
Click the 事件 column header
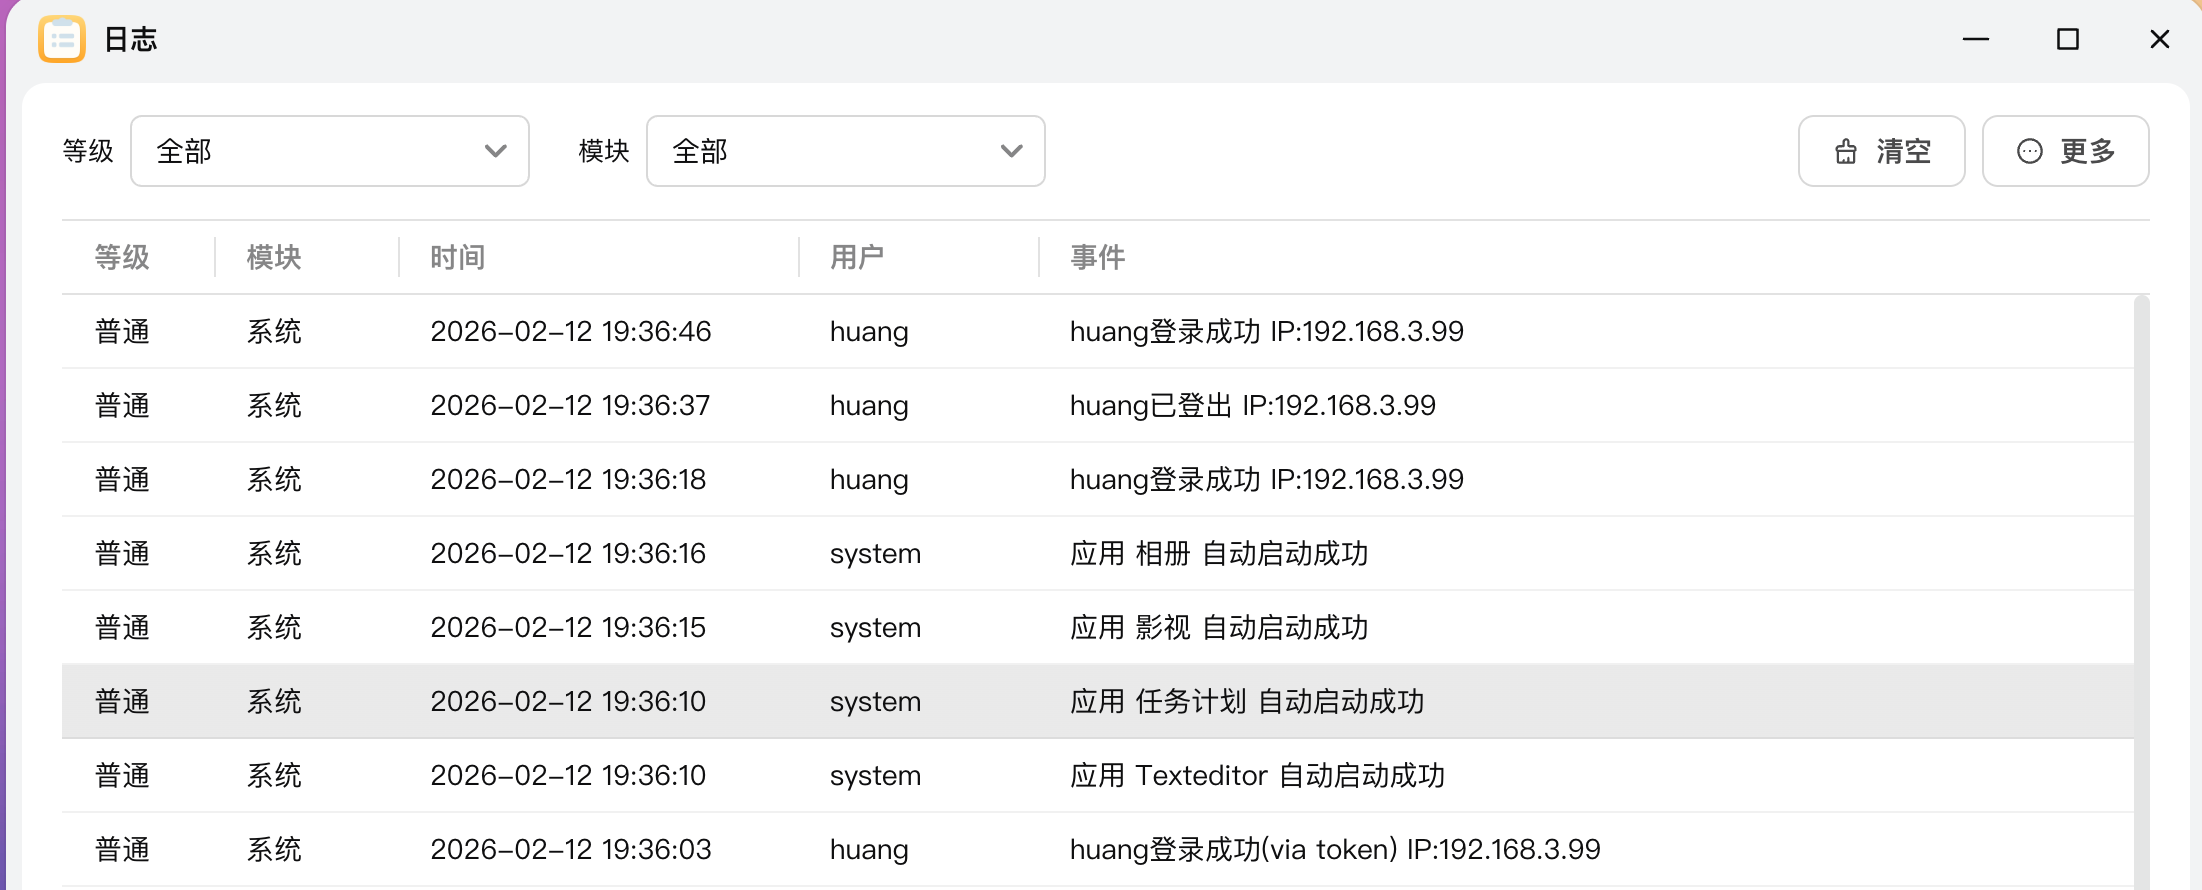[1097, 258]
